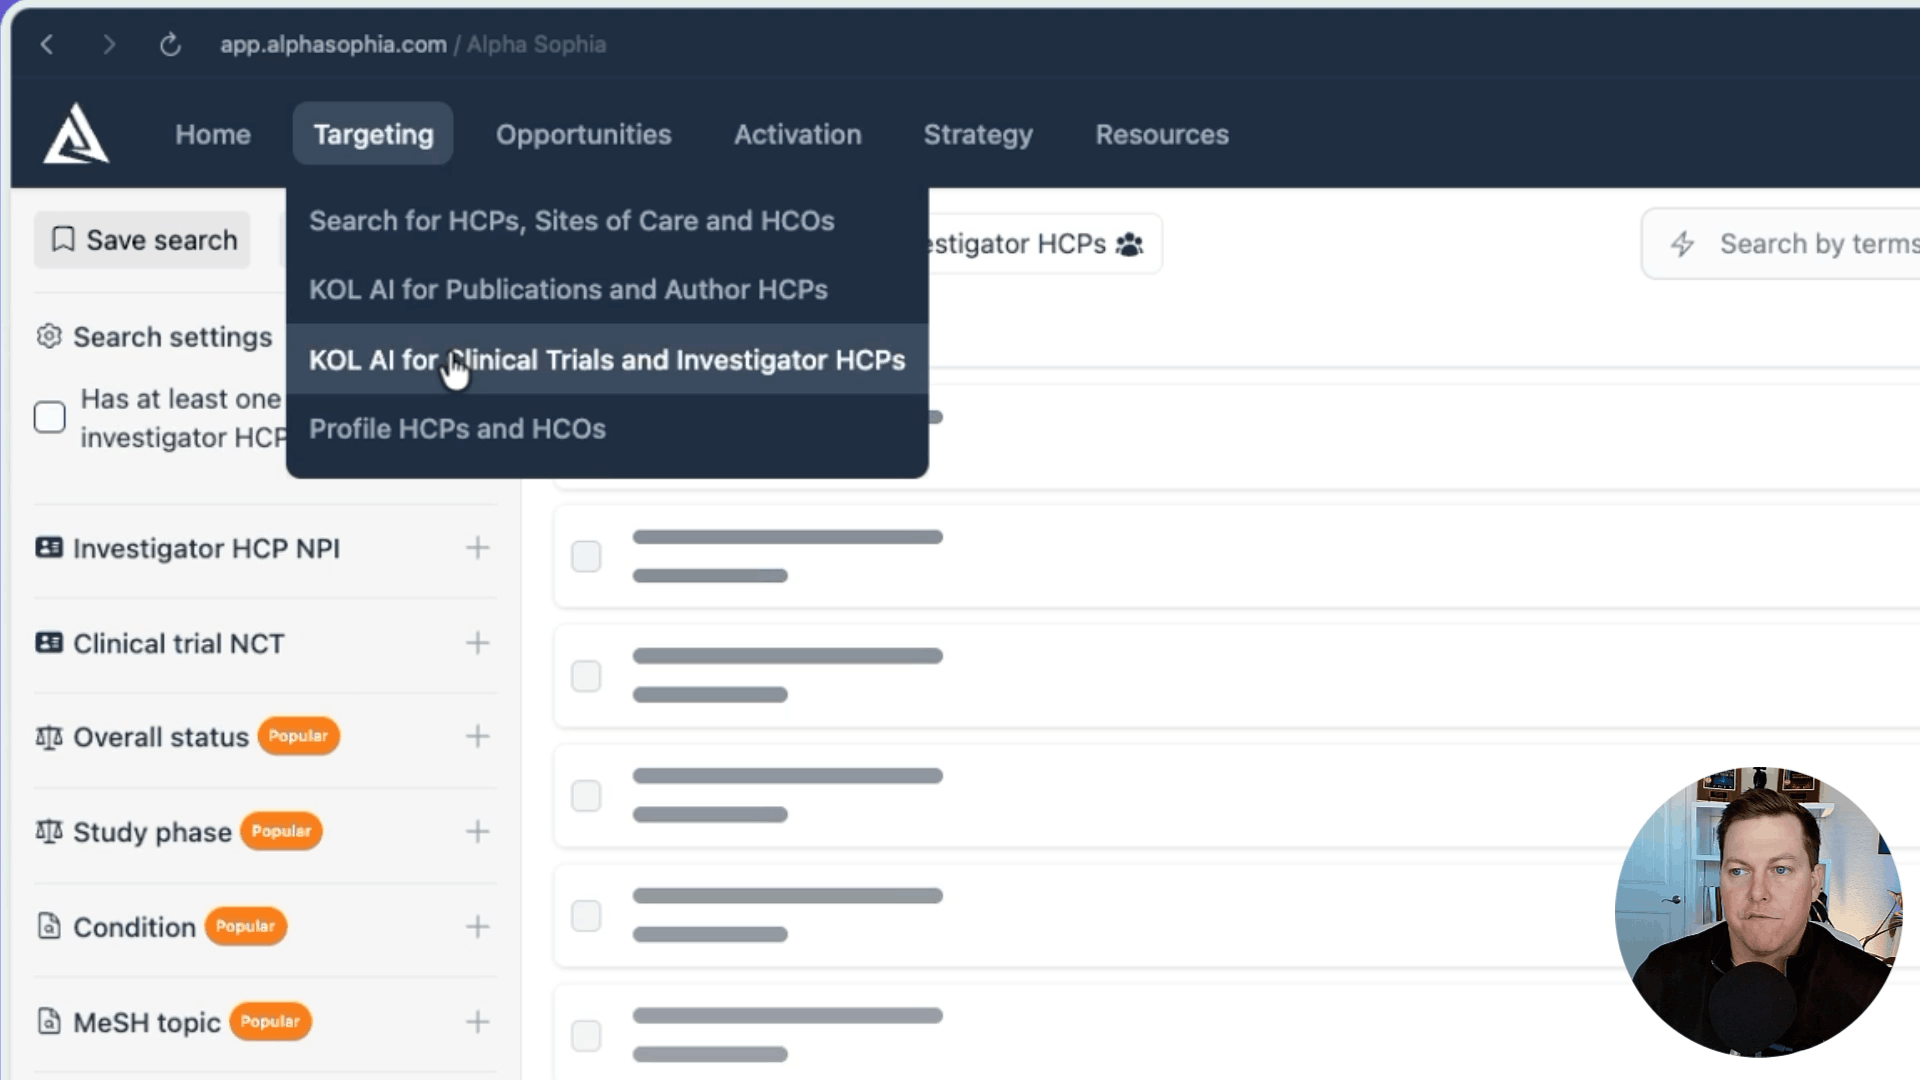Click the MeSH topic document icon
Image resolution: width=1920 pixels, height=1080 pixels.
tap(49, 1022)
